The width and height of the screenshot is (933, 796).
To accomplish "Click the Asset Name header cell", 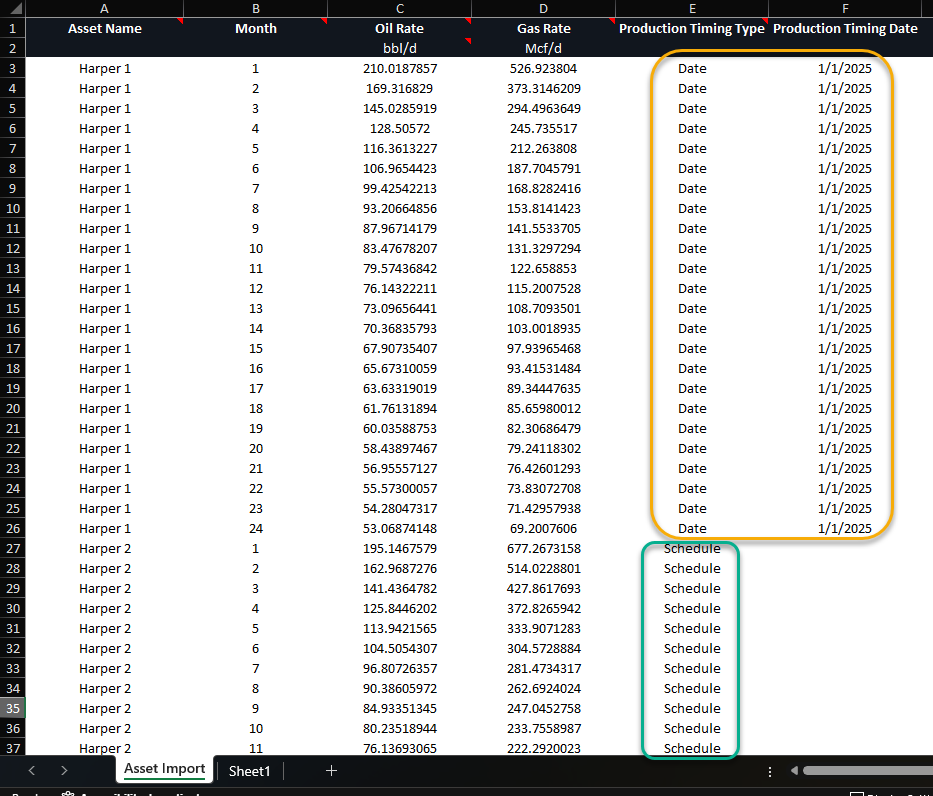I will (105, 29).
